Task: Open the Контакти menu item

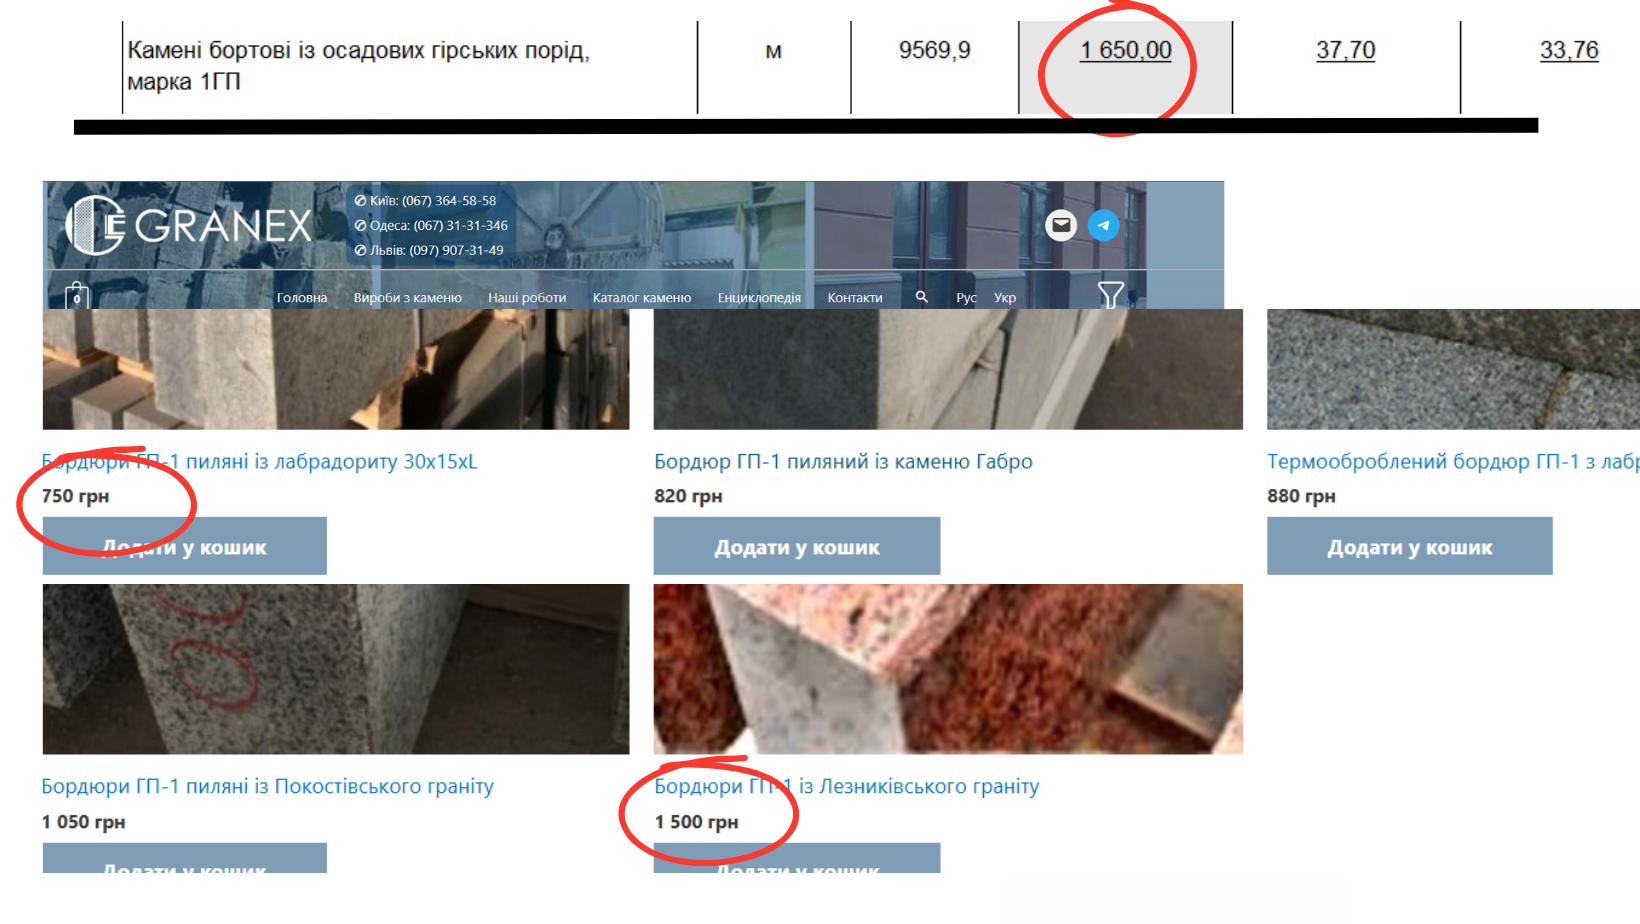Action: (x=855, y=298)
